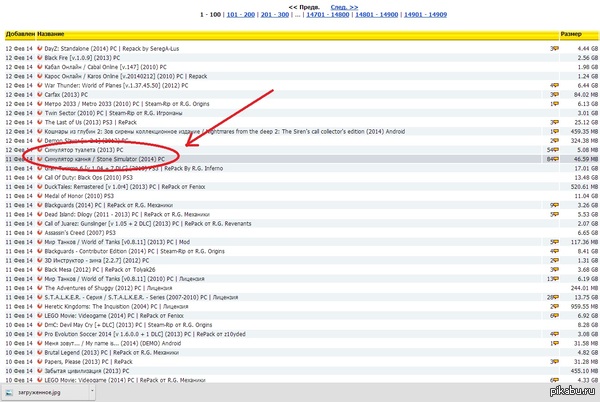Open the Call of Juarez: Gunslinger title

coord(148,224)
